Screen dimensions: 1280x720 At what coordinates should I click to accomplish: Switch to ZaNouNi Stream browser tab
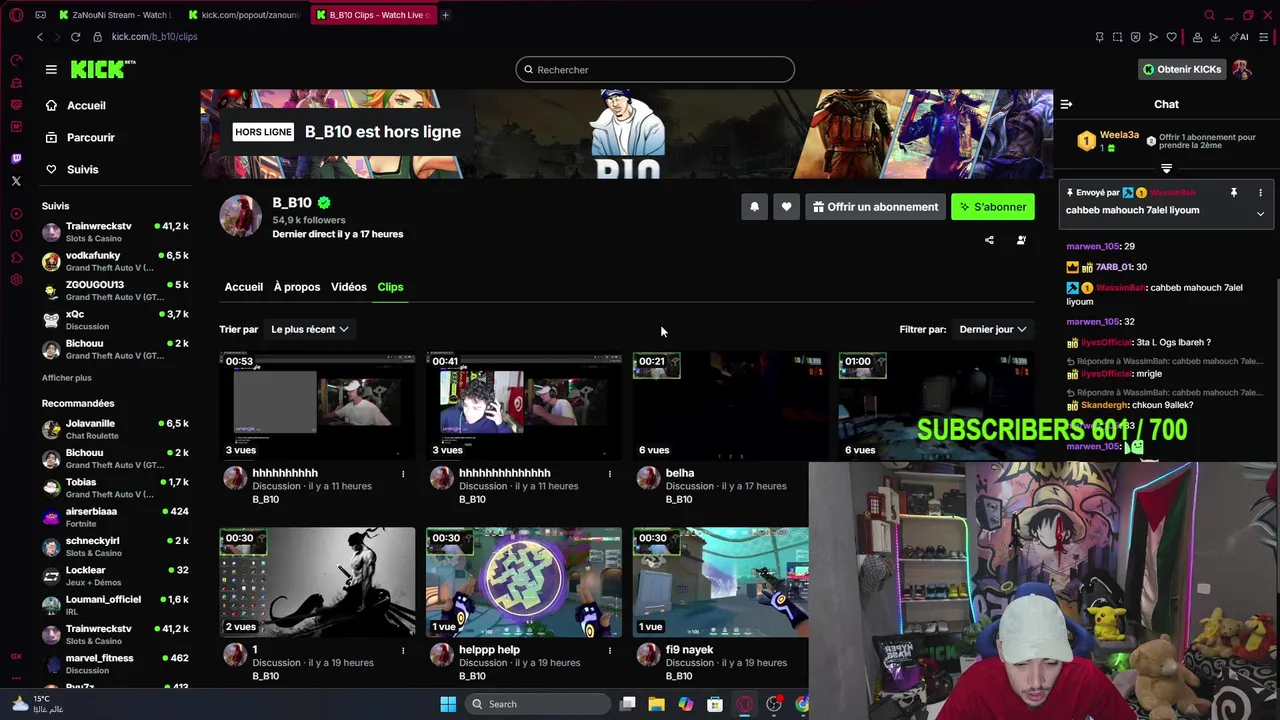pos(116,15)
